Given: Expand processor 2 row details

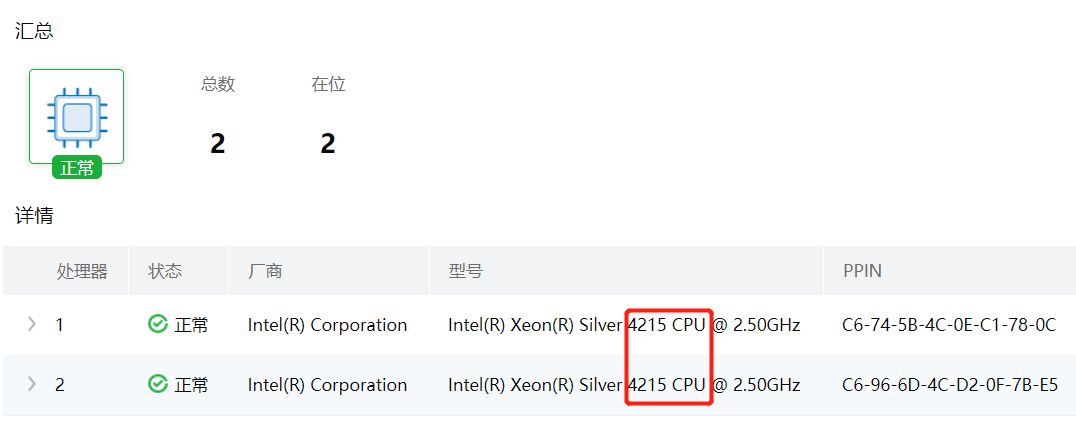Looking at the screenshot, I should tap(31, 384).
